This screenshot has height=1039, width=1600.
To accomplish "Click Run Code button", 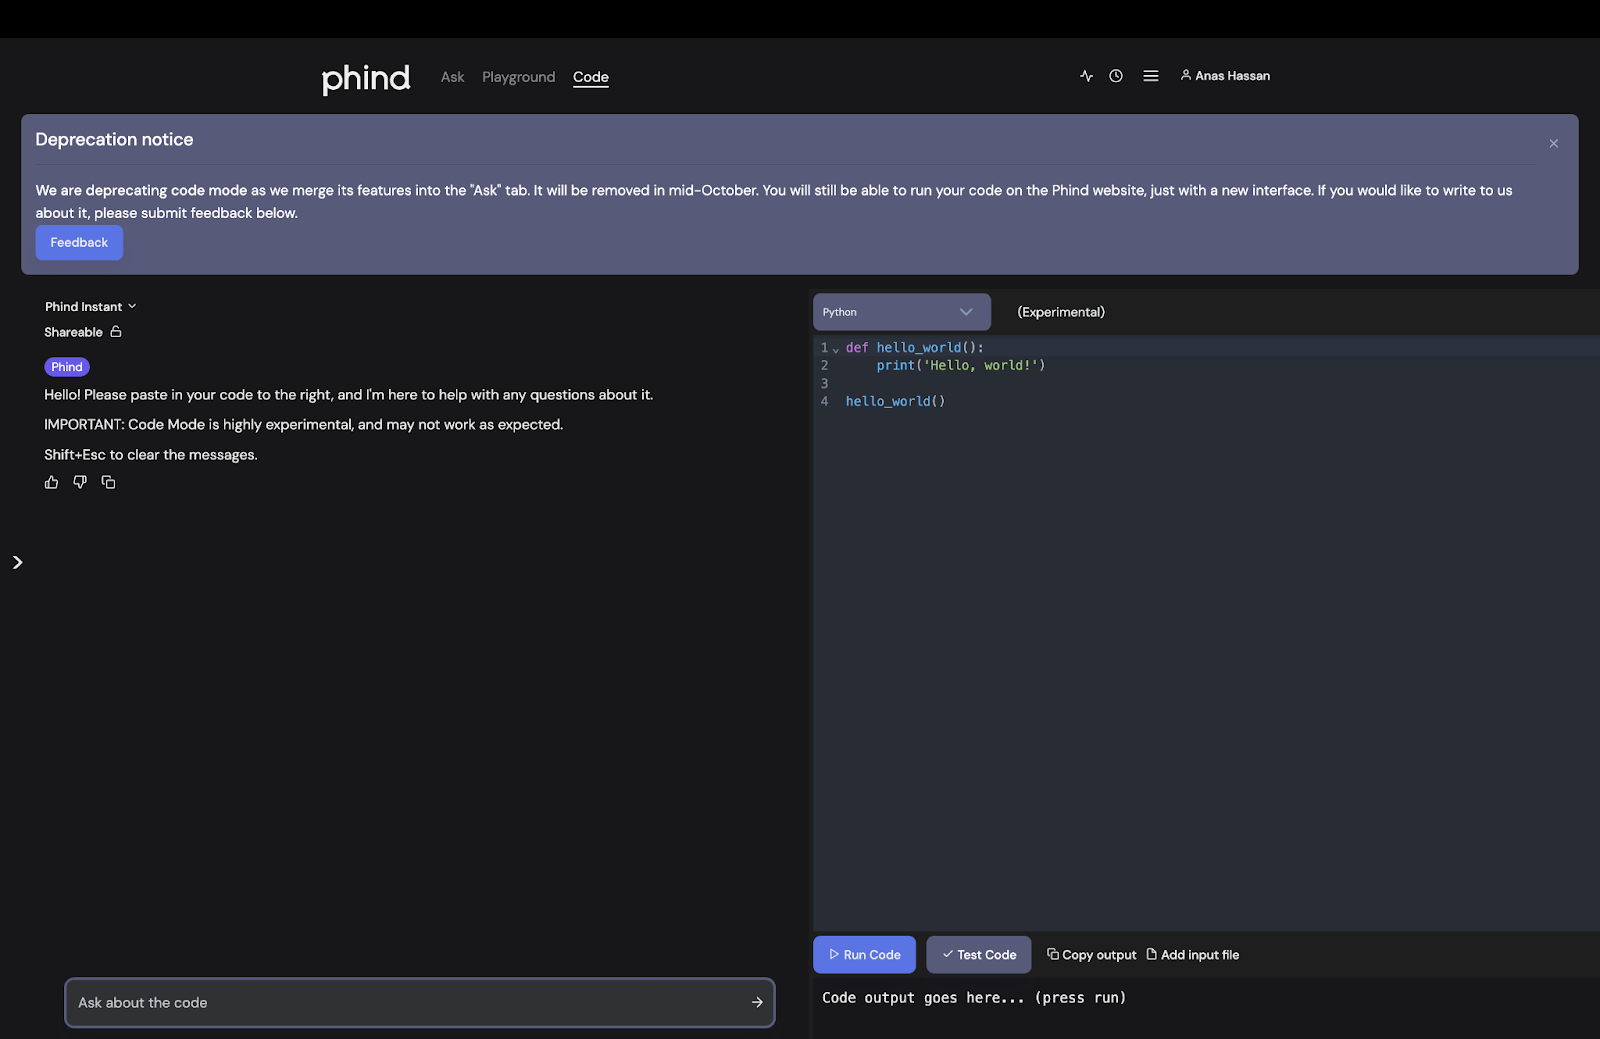I will coord(864,955).
